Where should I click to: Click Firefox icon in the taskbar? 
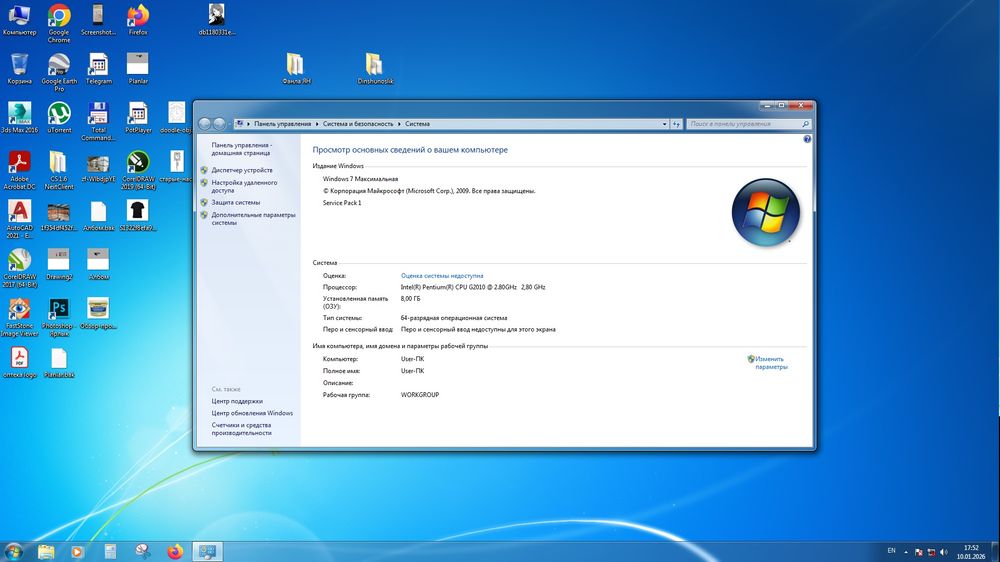176,551
